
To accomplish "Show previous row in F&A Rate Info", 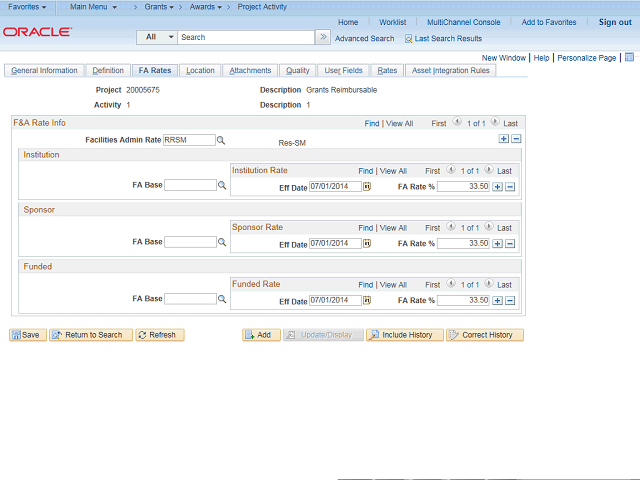I will [457, 122].
